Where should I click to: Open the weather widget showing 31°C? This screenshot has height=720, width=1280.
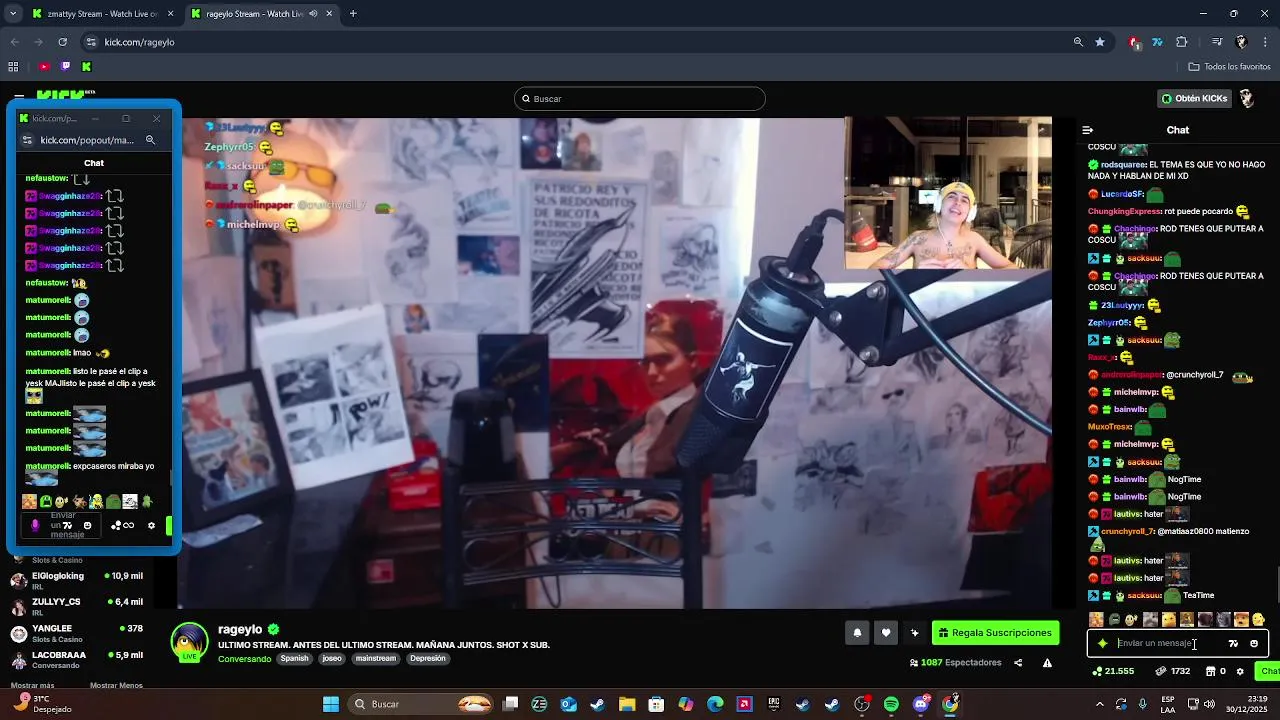(41, 704)
